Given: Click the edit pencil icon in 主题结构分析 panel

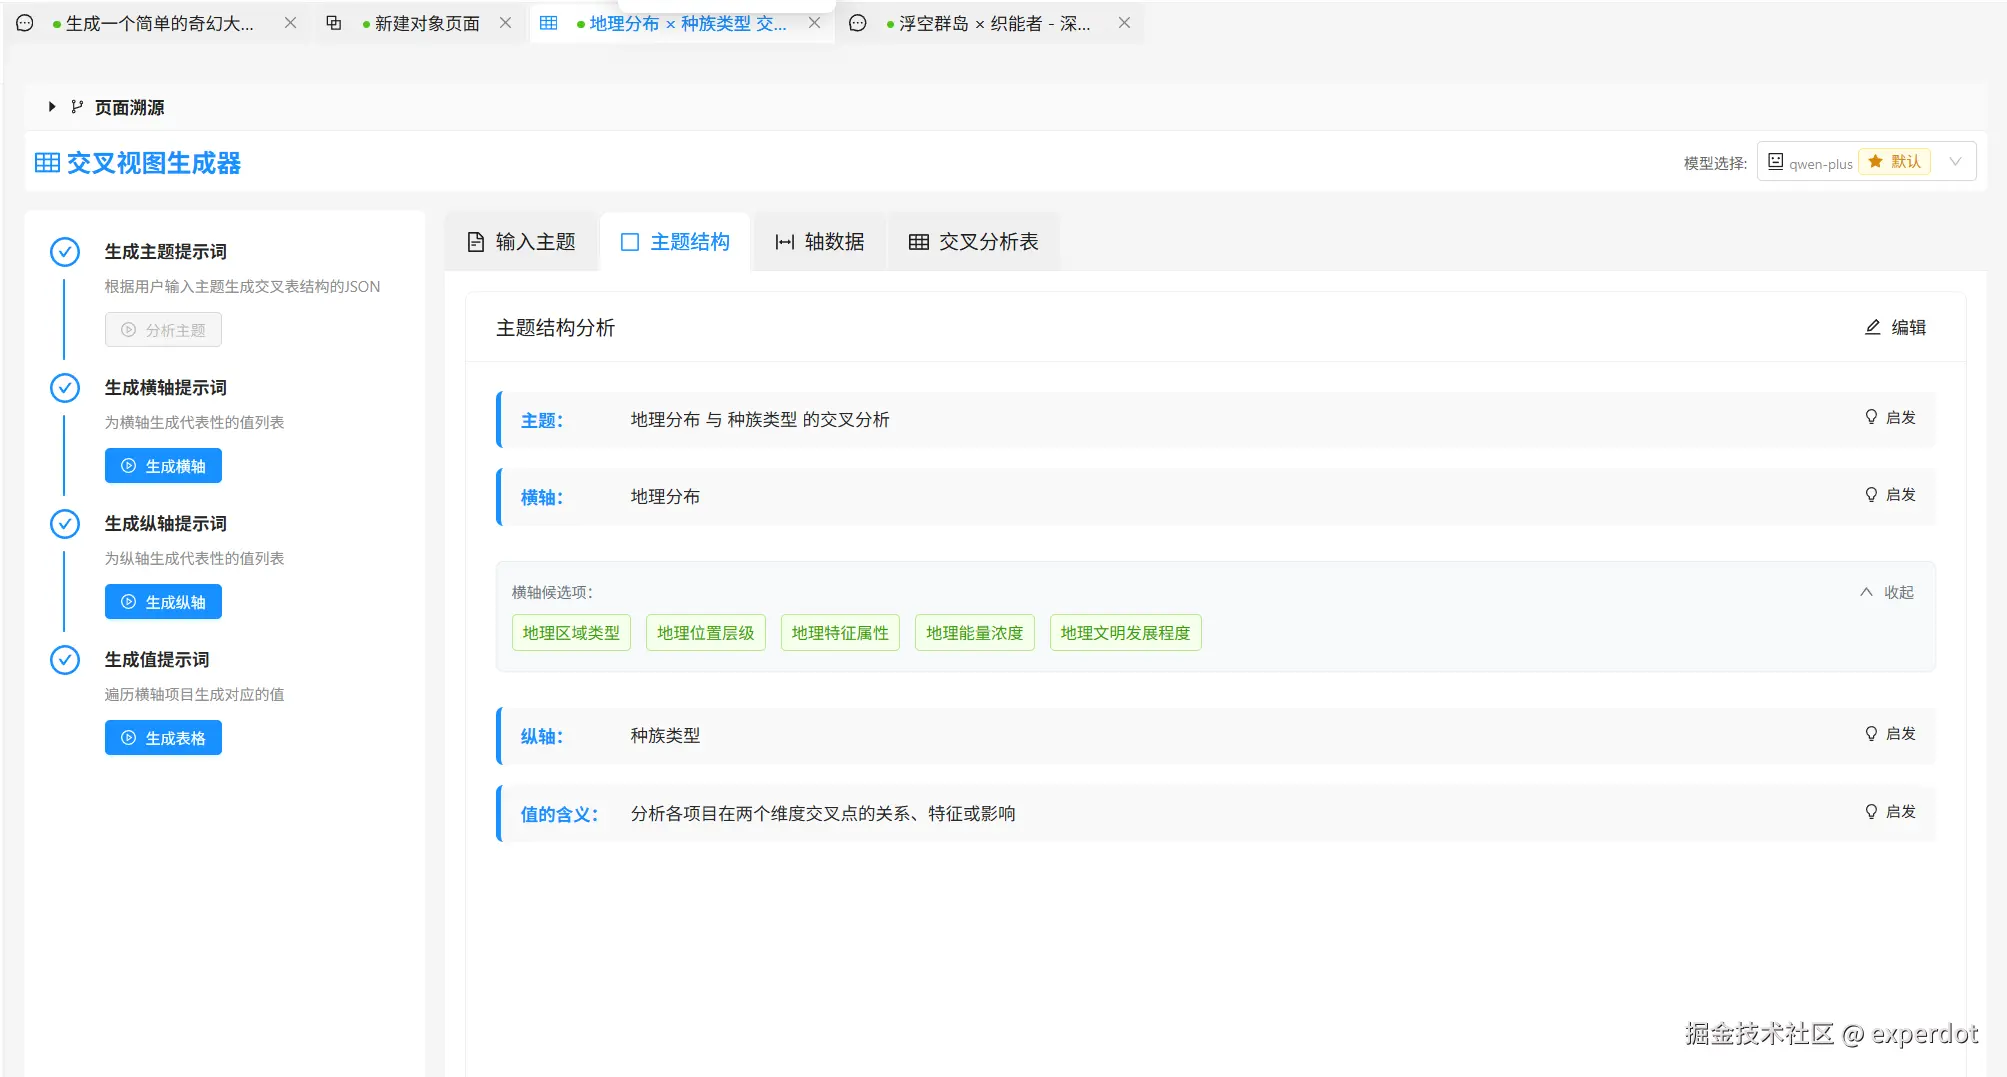Looking at the screenshot, I should tap(1872, 327).
